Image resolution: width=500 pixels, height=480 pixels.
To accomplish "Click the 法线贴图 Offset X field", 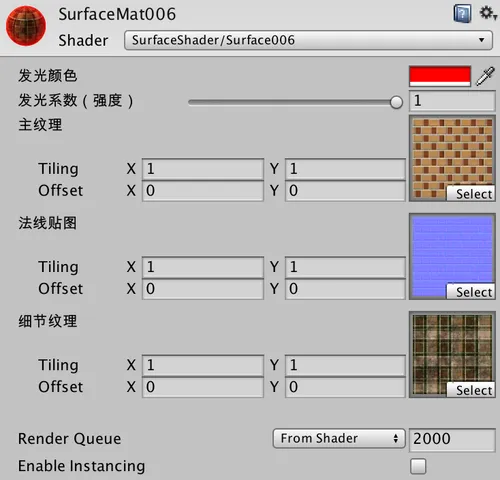I will (x=203, y=289).
